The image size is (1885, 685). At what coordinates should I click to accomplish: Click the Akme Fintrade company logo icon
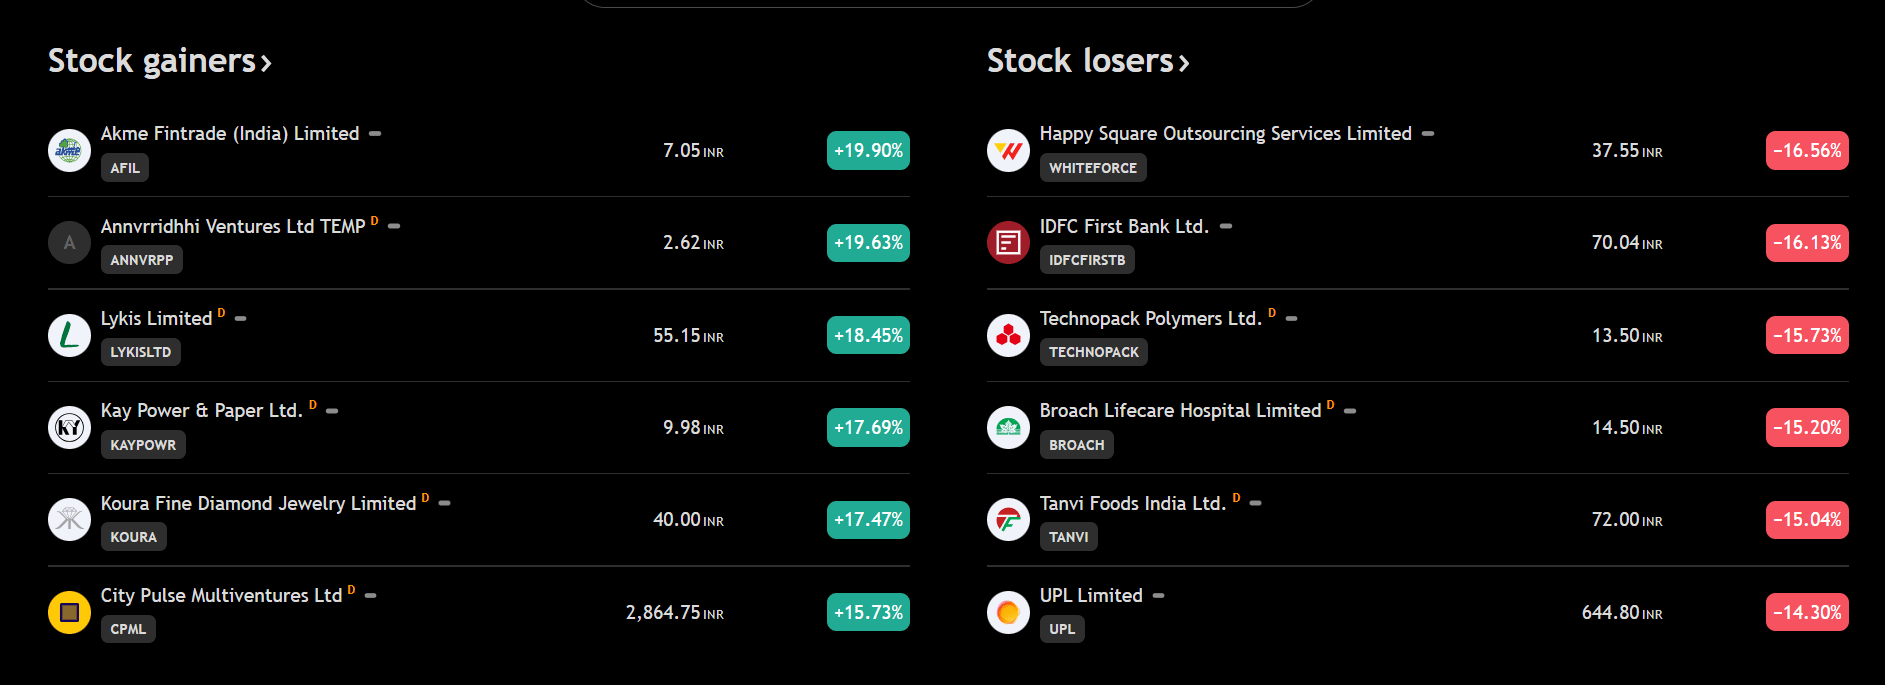[69, 151]
